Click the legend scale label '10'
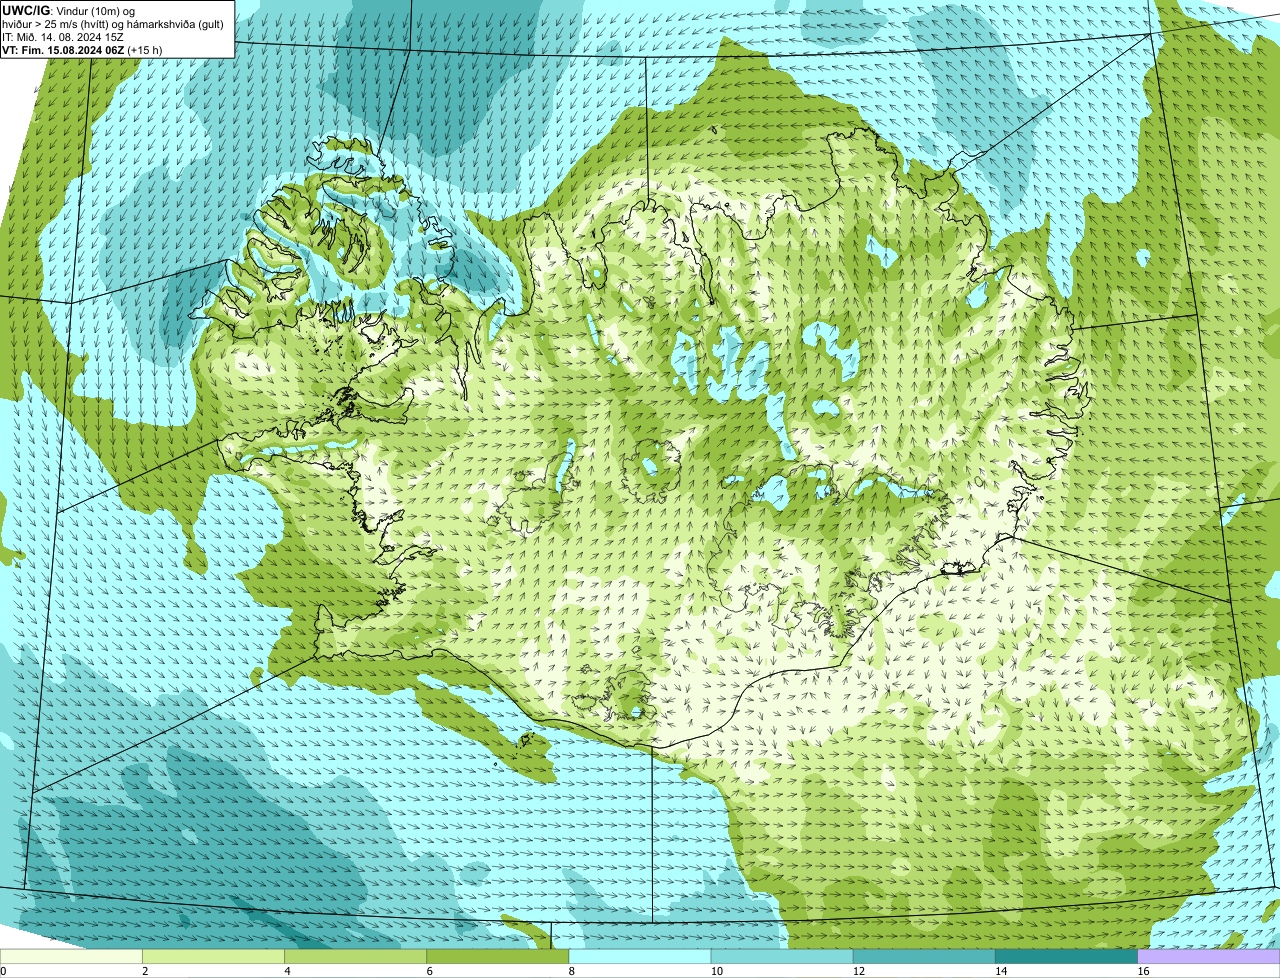Image resolution: width=1280 pixels, height=978 pixels. [x=716, y=971]
